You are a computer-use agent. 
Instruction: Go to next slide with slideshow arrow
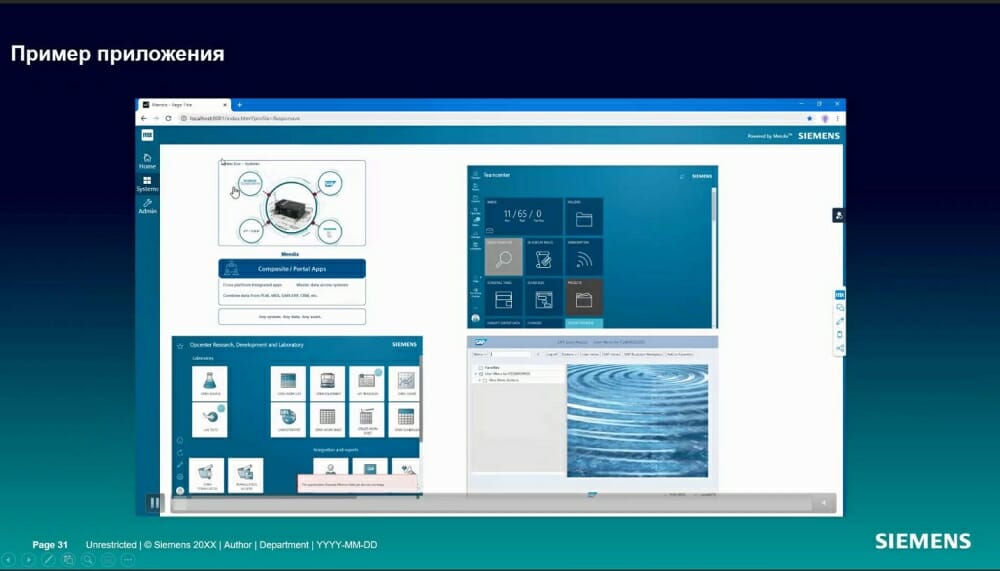[28, 560]
